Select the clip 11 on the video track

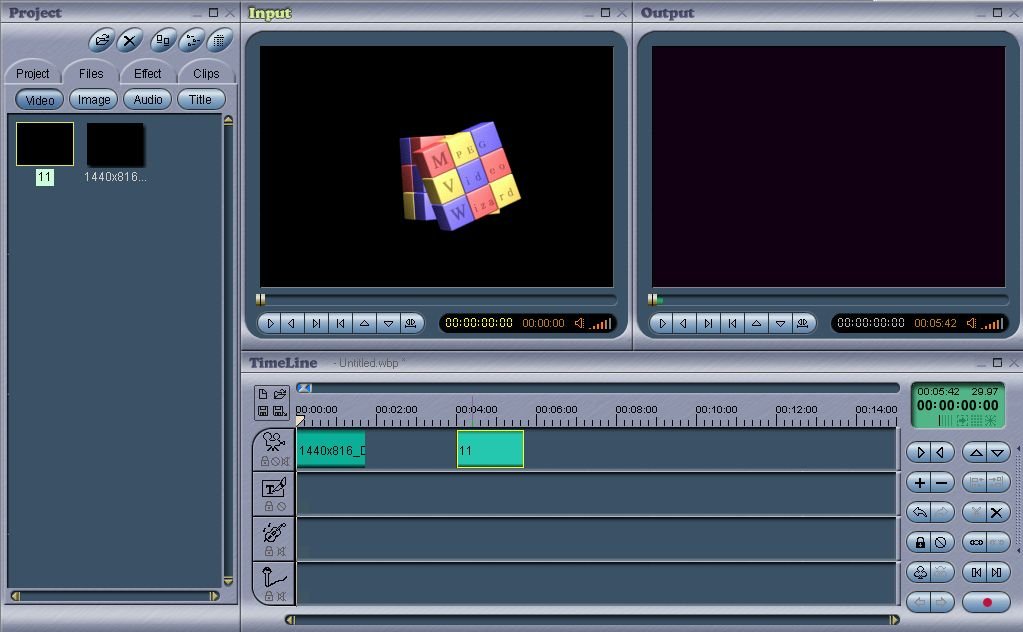[490, 449]
